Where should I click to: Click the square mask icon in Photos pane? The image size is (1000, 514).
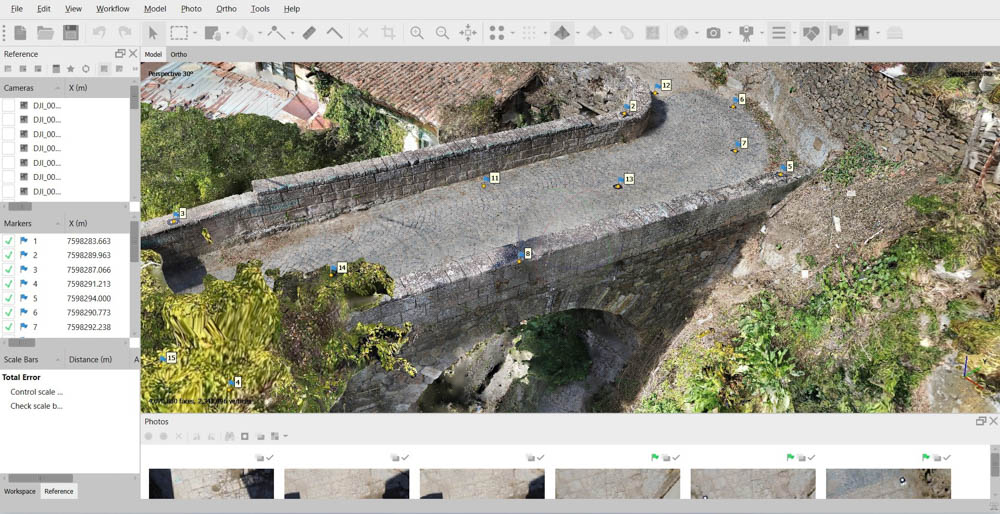(244, 436)
